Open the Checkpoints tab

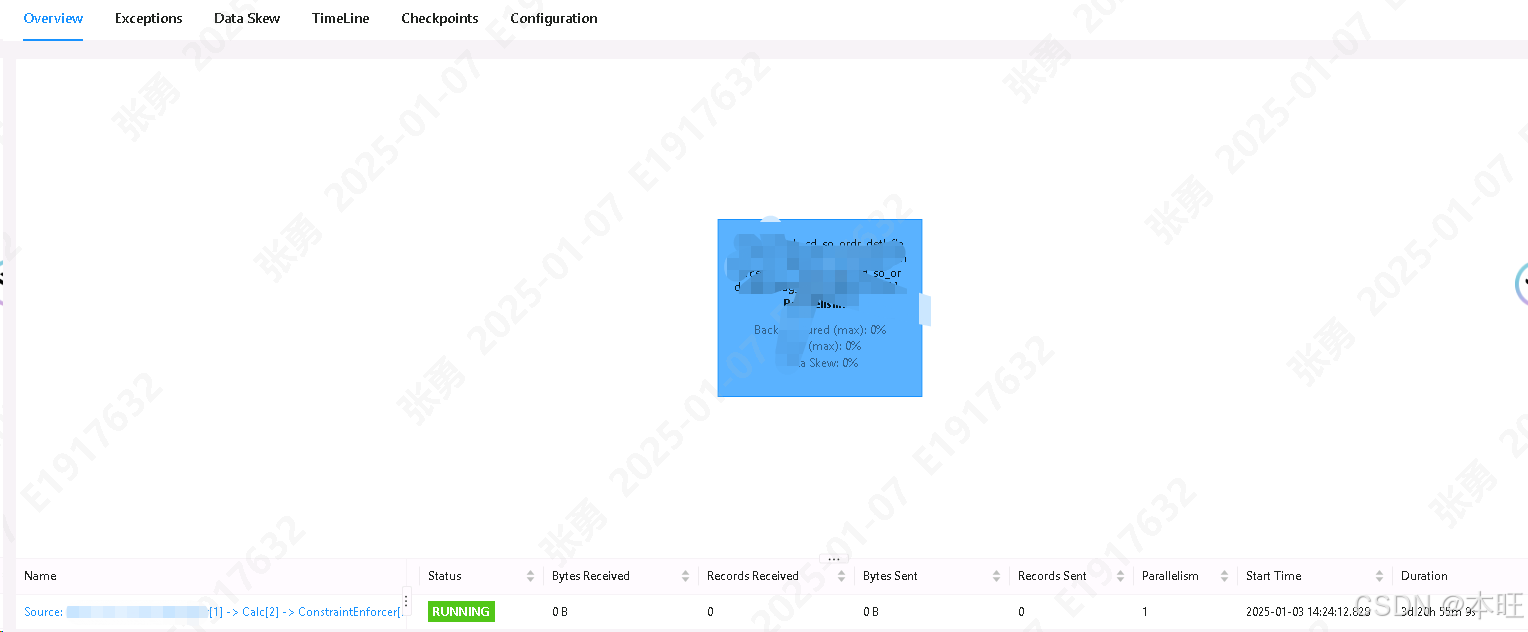click(x=440, y=18)
